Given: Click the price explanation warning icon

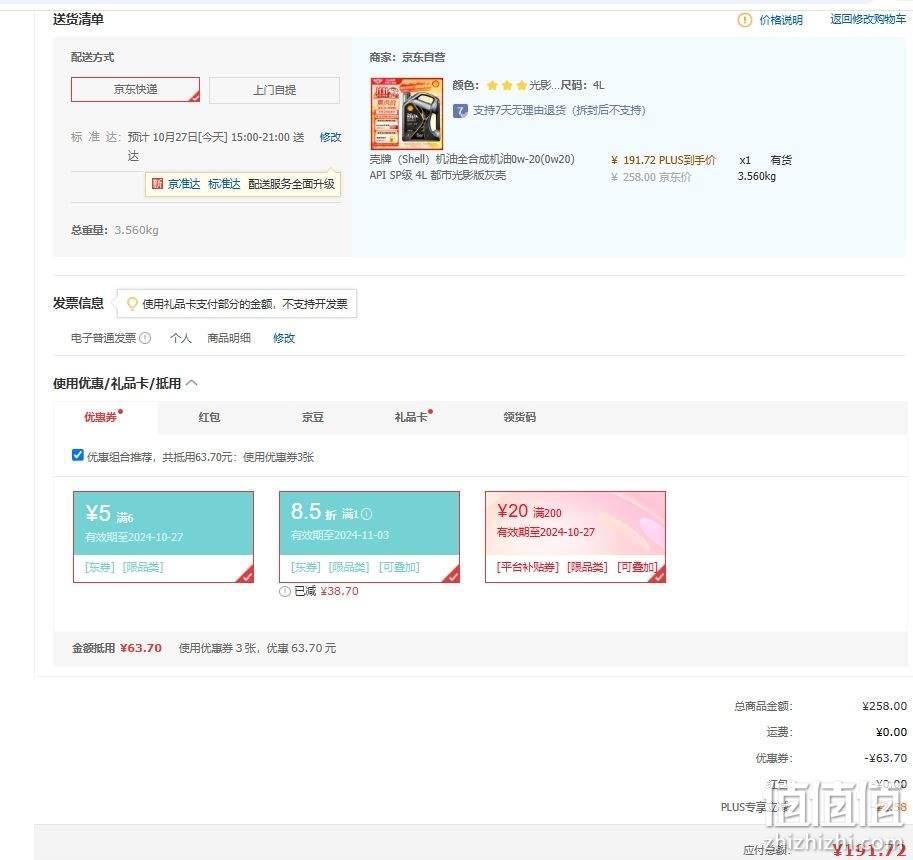Looking at the screenshot, I should click(744, 20).
